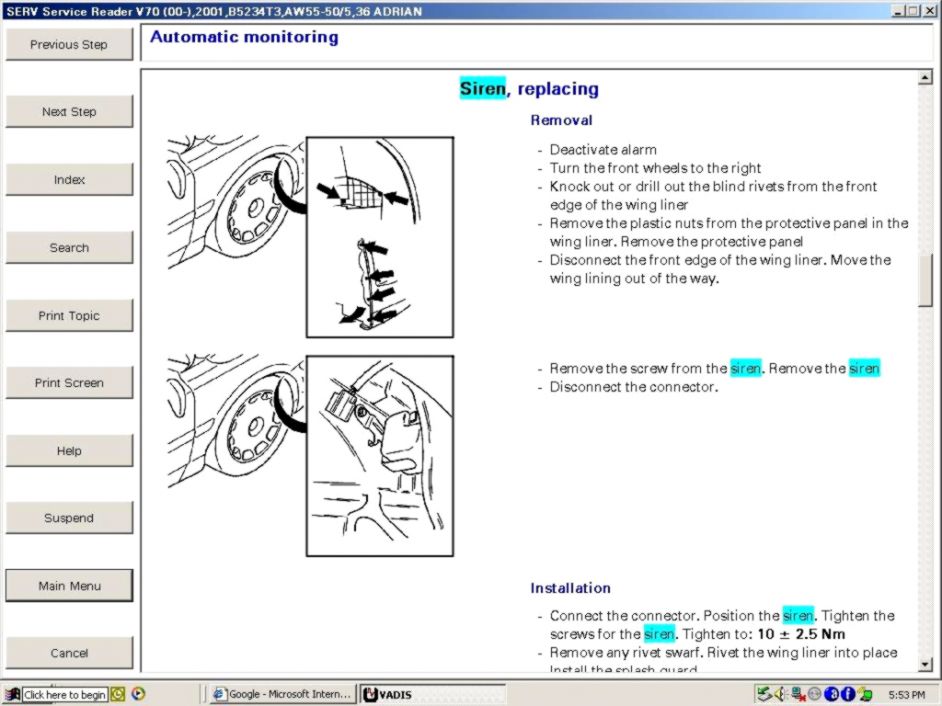942x706 pixels.
Task: Click the green messenger tray icon
Action: 865,695
